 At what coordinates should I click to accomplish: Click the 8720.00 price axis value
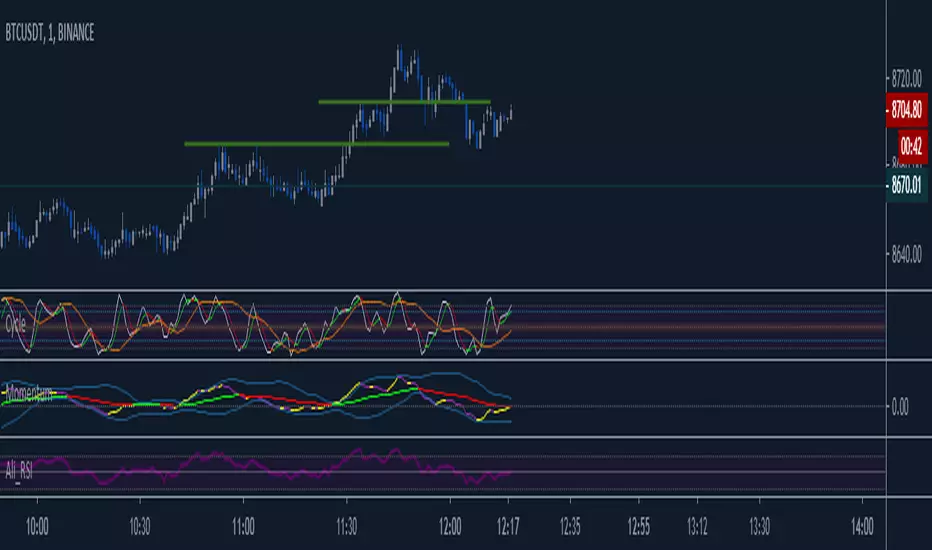point(906,78)
